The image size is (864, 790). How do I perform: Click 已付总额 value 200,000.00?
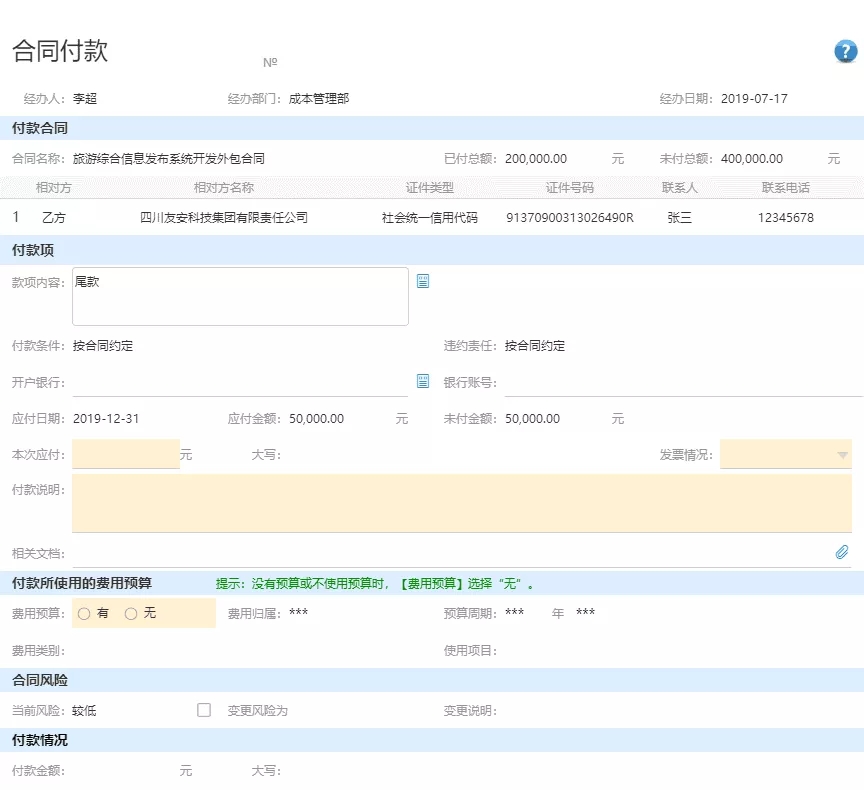(x=536, y=159)
